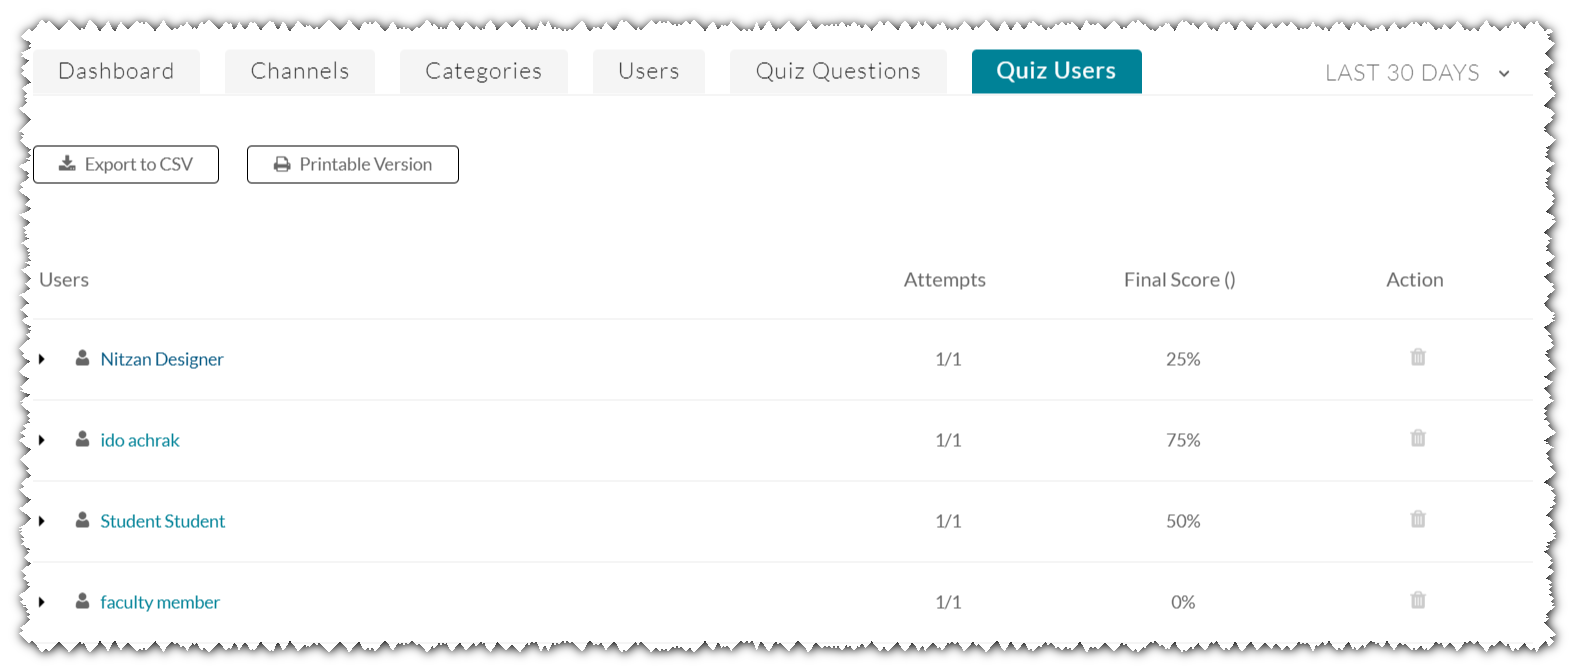Click the 1/1 attempts for Nitzan Designer

pos(948,359)
